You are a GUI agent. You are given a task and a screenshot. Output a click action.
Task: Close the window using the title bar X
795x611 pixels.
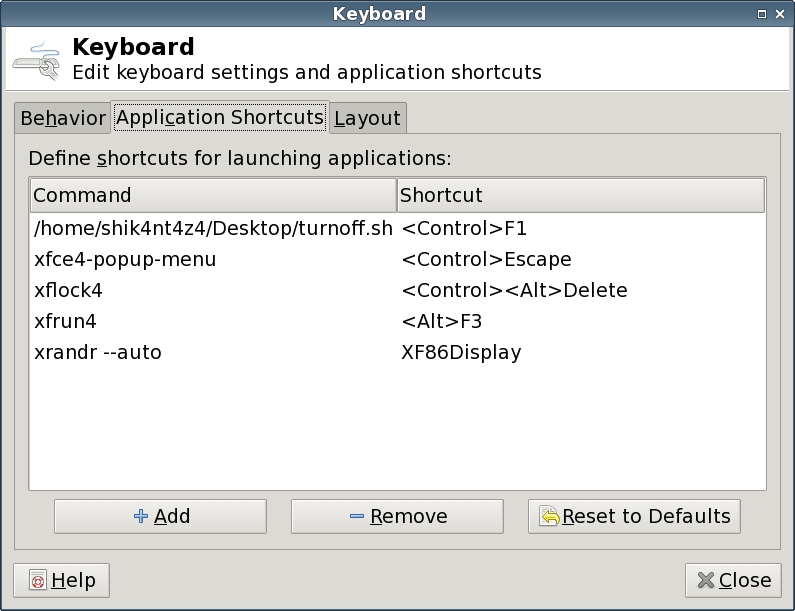coord(781,13)
